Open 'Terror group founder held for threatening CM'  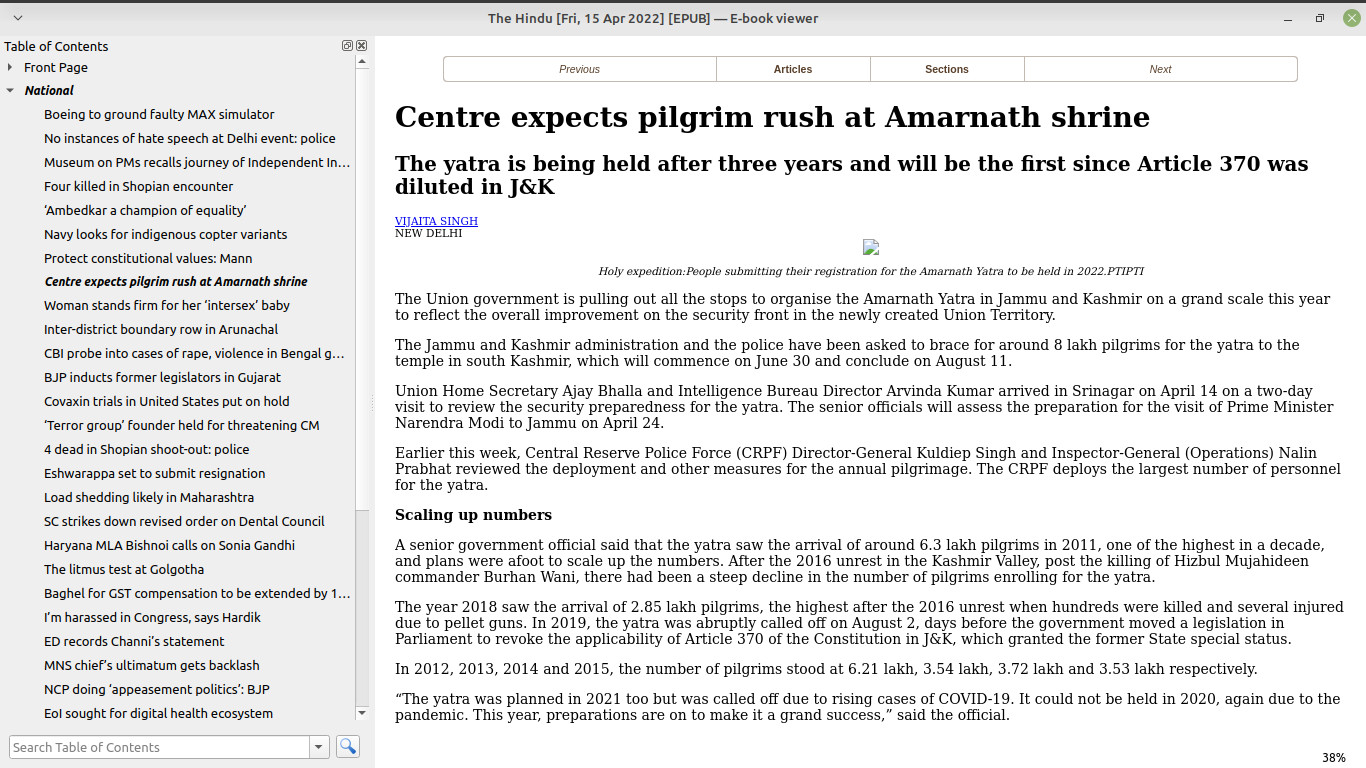(x=182, y=425)
